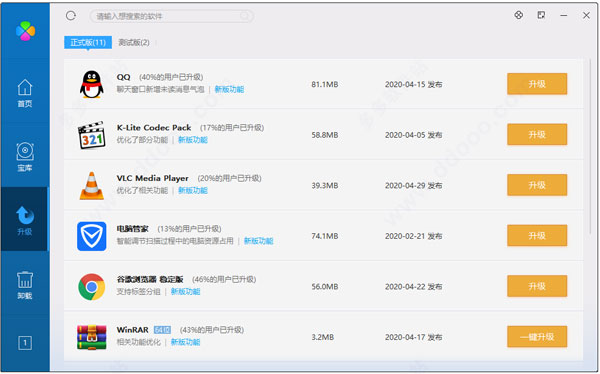The image size is (600, 374).
Task: Open the 宝库 software library in the sidebar
Action: 25,157
